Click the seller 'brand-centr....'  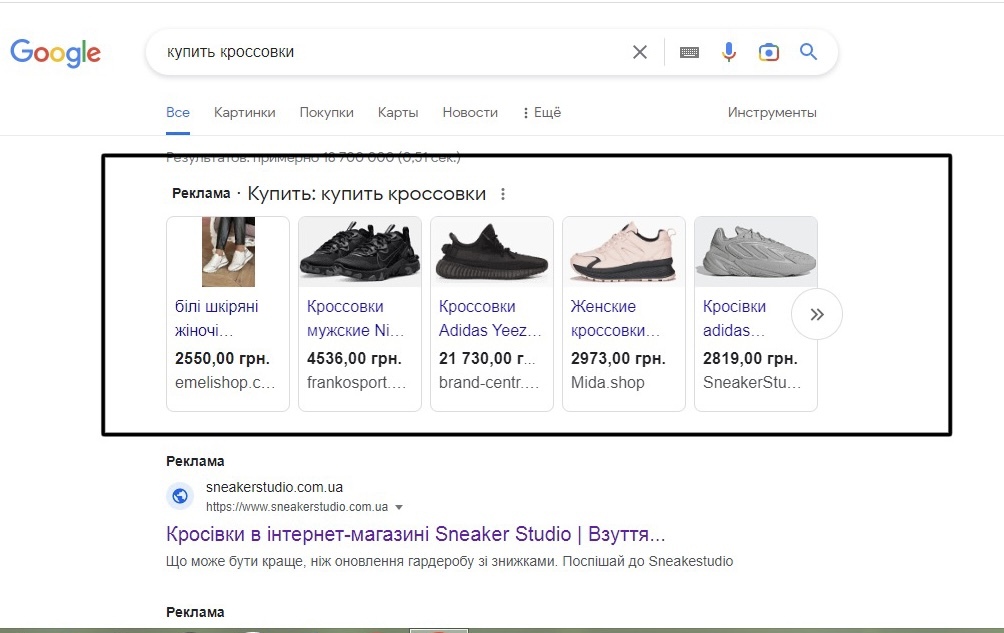click(489, 383)
